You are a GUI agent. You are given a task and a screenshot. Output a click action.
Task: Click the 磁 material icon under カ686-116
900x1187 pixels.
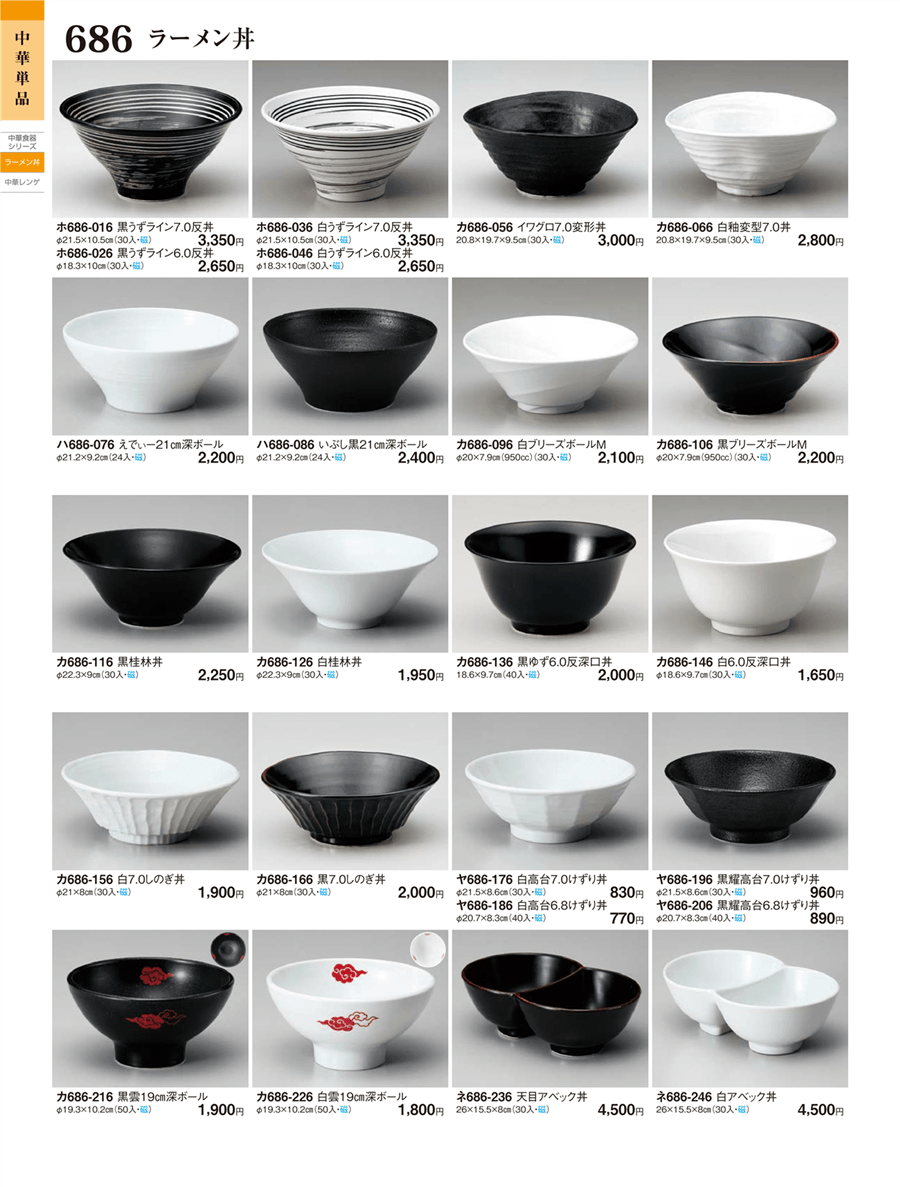click(x=132, y=675)
